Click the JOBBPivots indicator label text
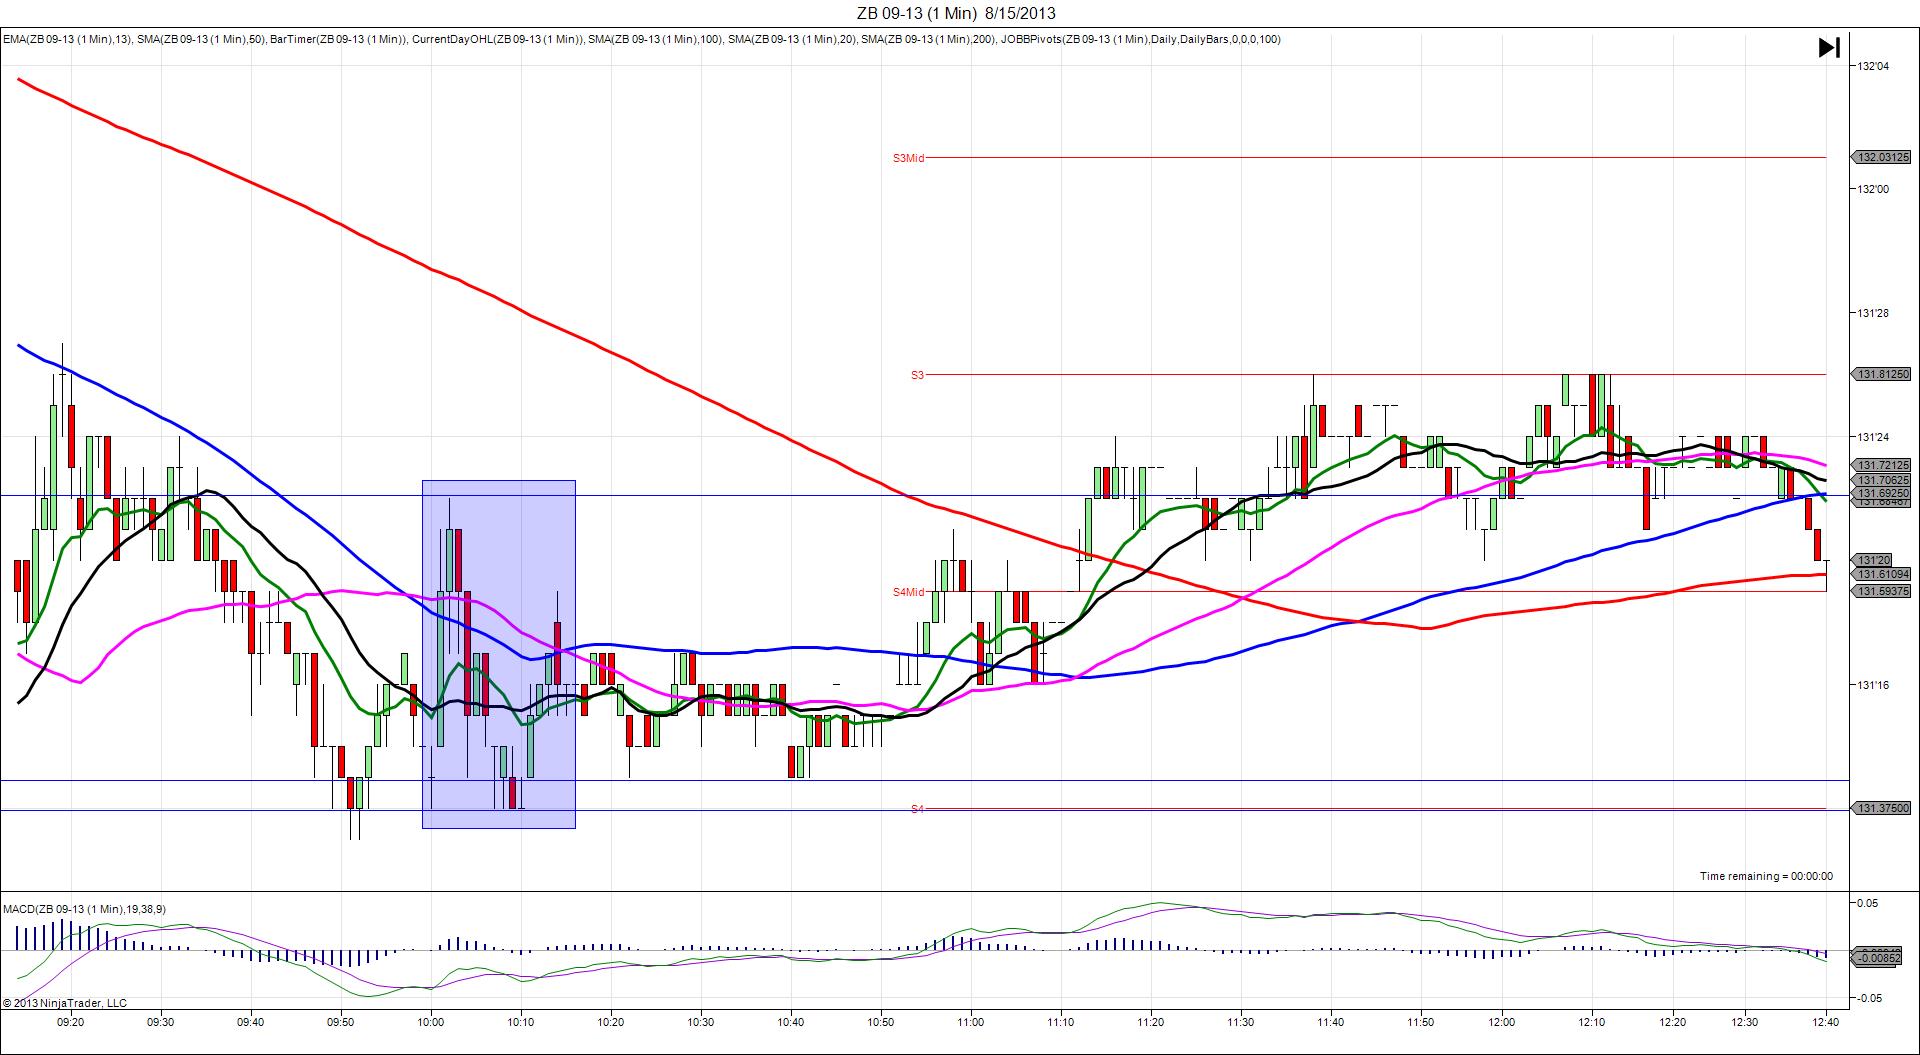Image resolution: width=1920 pixels, height=1055 pixels. click(1141, 40)
